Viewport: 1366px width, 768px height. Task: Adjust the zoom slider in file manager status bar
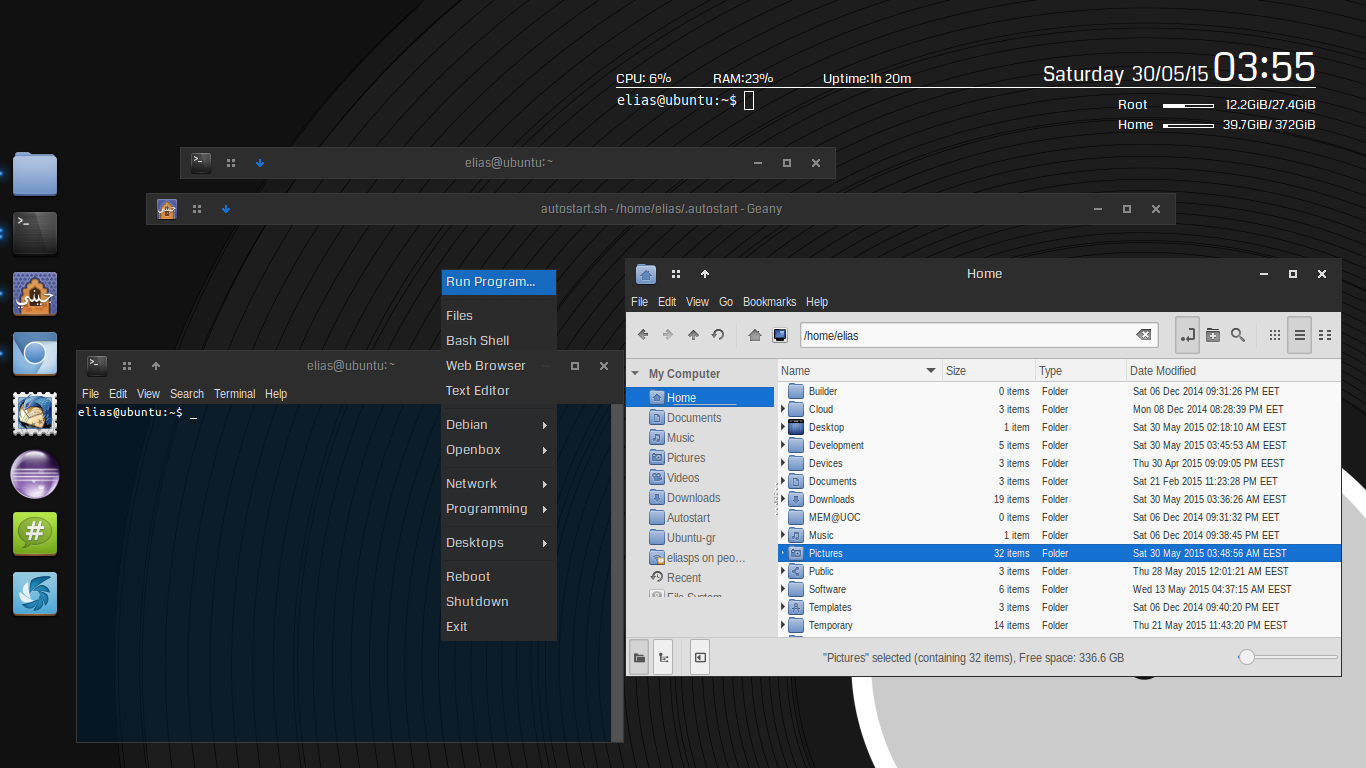click(1246, 657)
